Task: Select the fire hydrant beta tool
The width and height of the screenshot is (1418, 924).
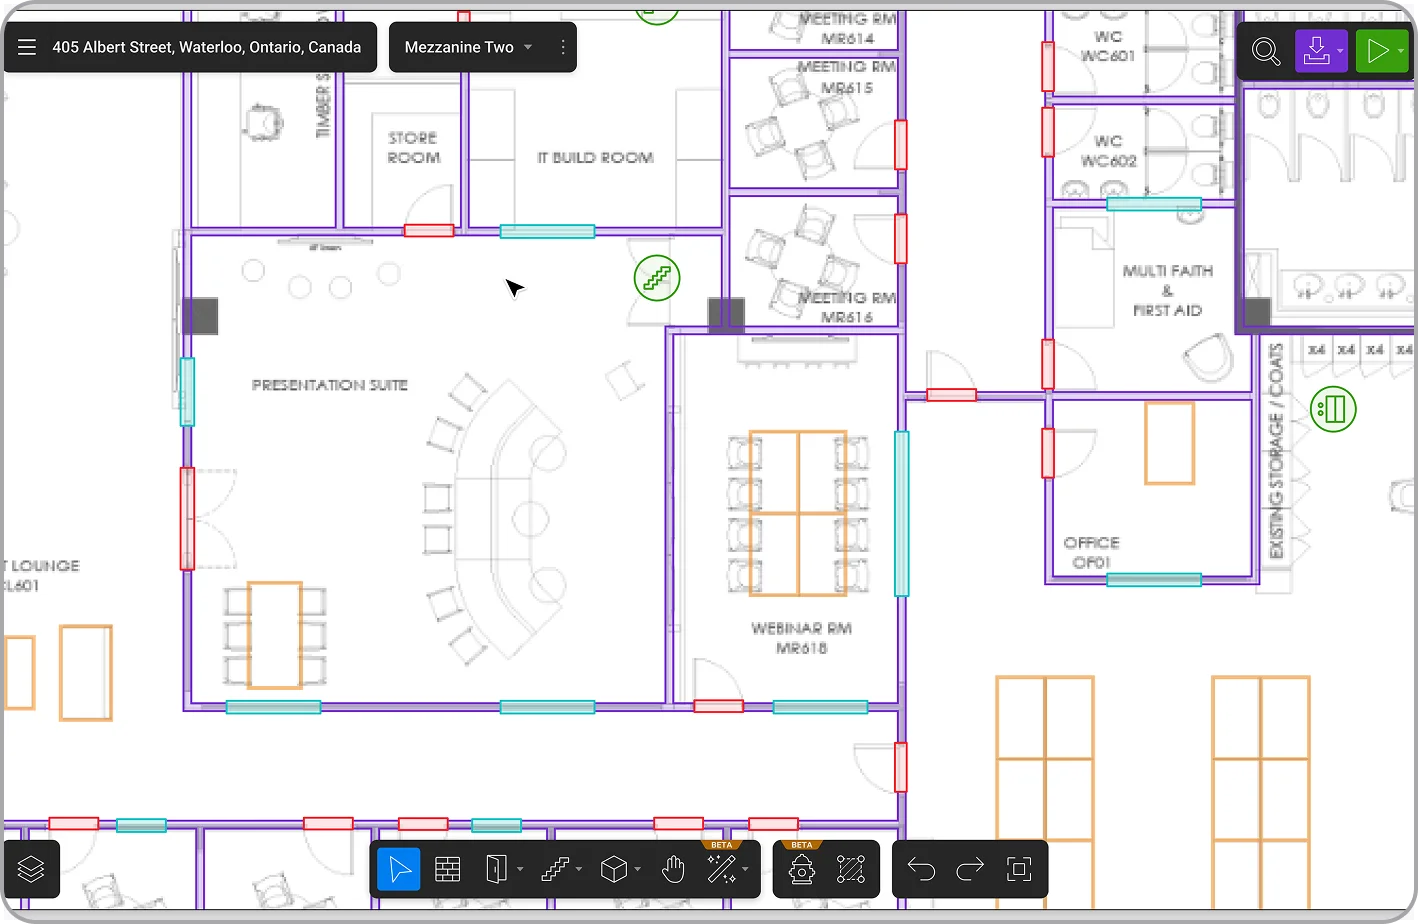Action: coord(802,870)
